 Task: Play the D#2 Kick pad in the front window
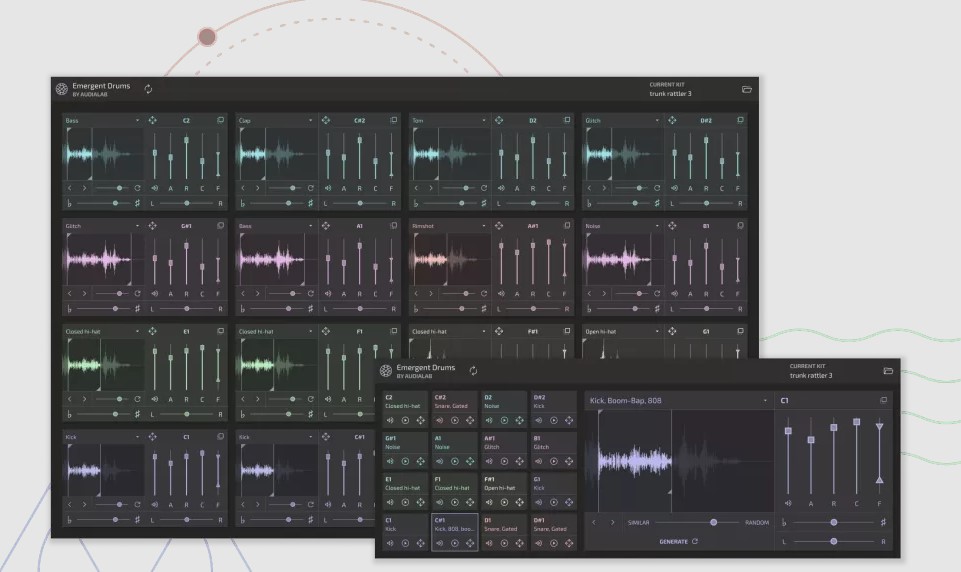click(553, 421)
